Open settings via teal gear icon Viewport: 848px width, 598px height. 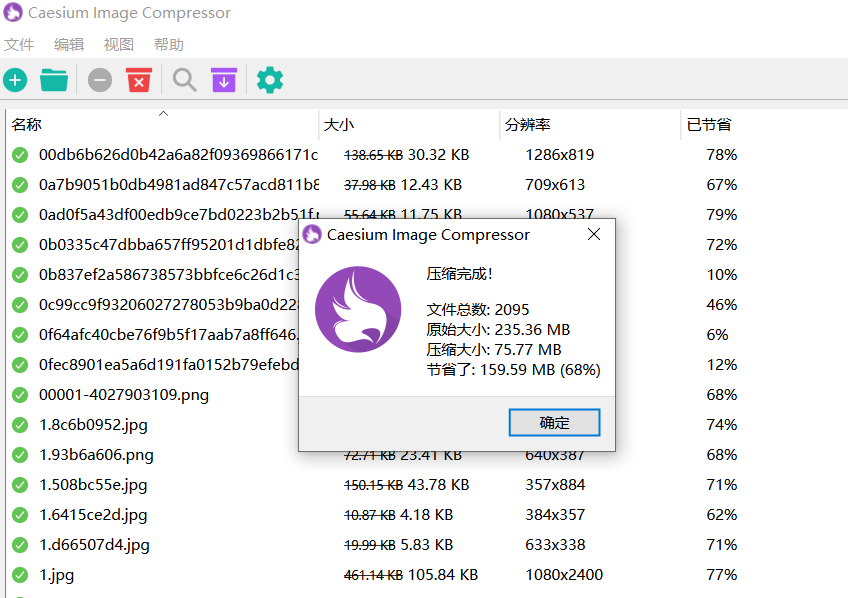click(x=270, y=80)
